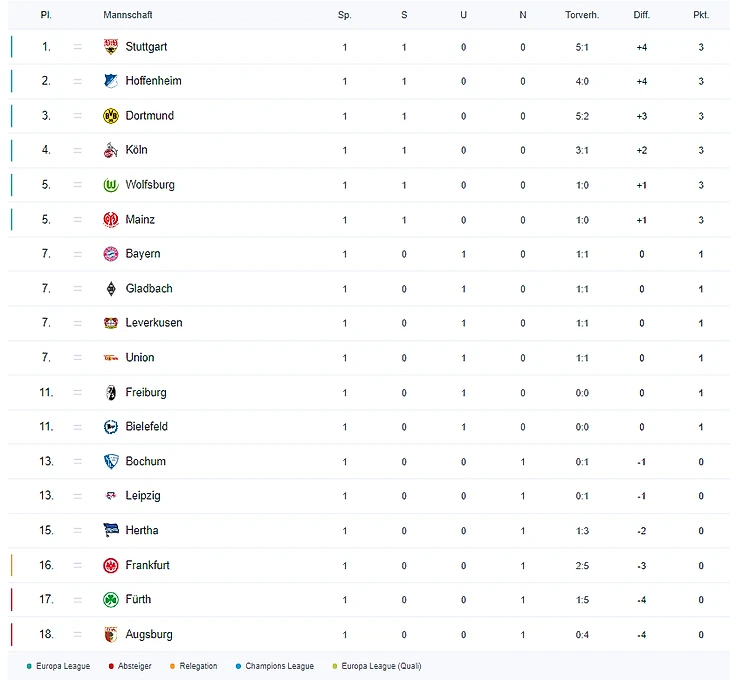
Task: Sort table by Pkt. column header
Action: 701,15
